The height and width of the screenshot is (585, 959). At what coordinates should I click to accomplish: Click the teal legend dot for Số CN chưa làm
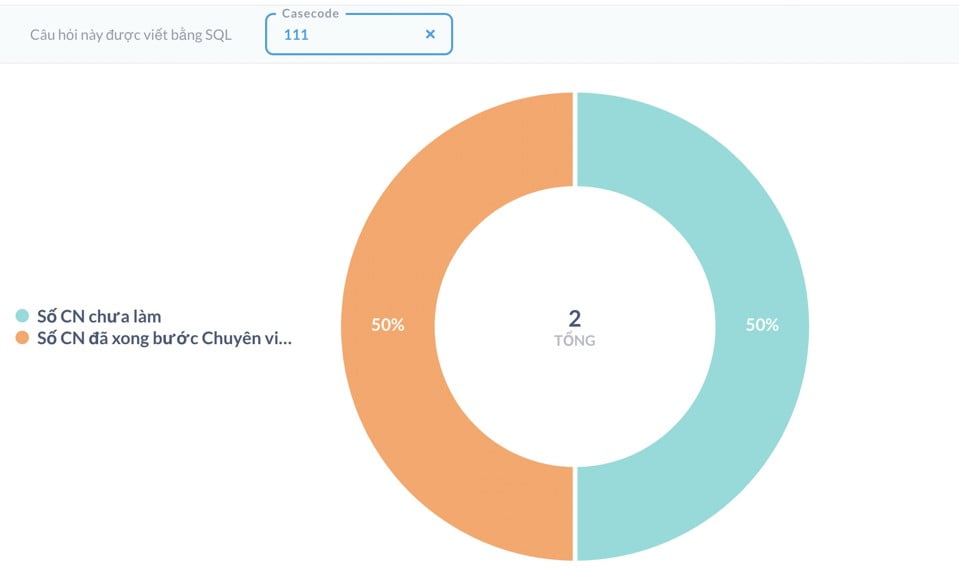22,317
